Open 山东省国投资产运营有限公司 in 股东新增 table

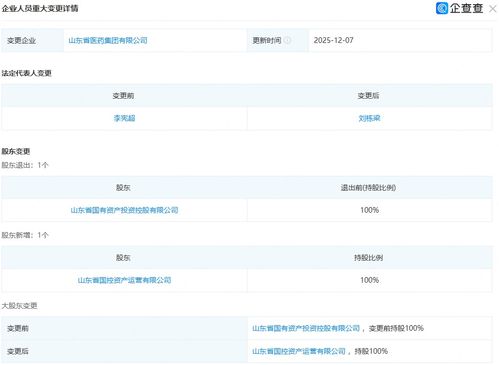click(124, 280)
